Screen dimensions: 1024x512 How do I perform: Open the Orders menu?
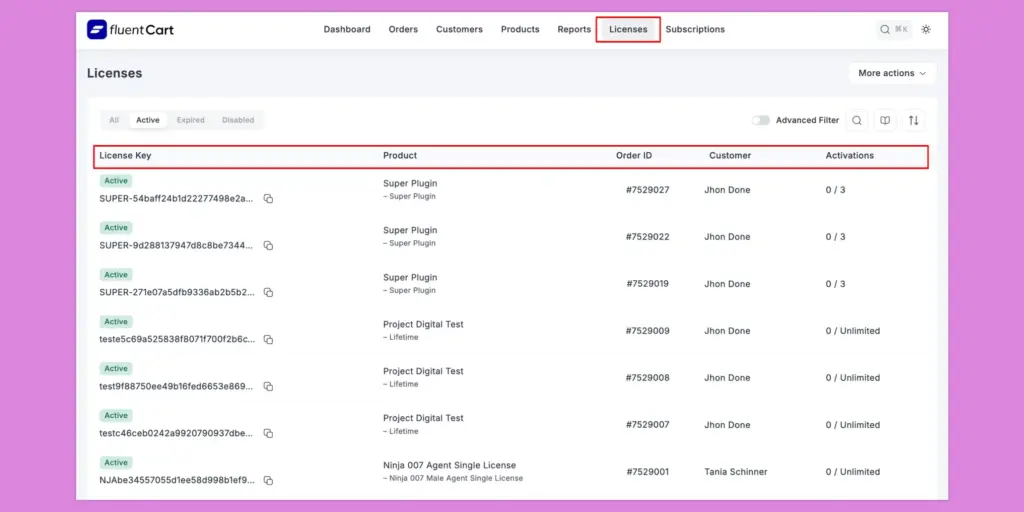pyautogui.click(x=403, y=29)
